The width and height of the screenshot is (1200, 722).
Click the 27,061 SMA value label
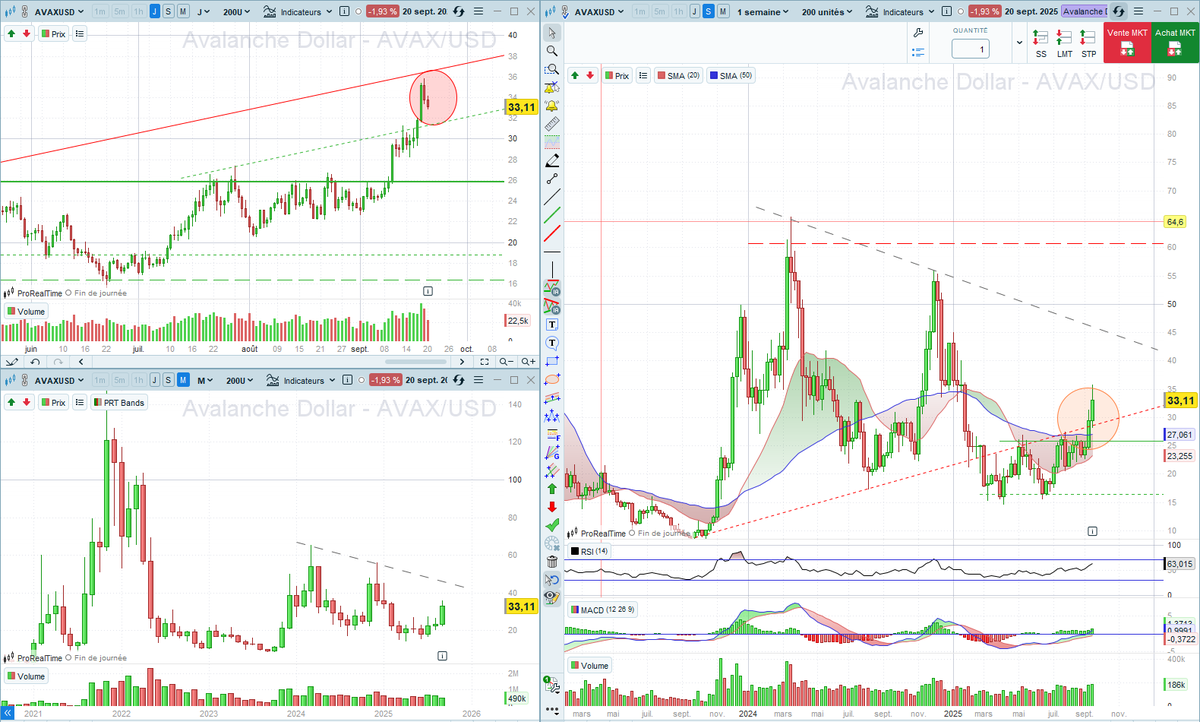[x=1180, y=435]
